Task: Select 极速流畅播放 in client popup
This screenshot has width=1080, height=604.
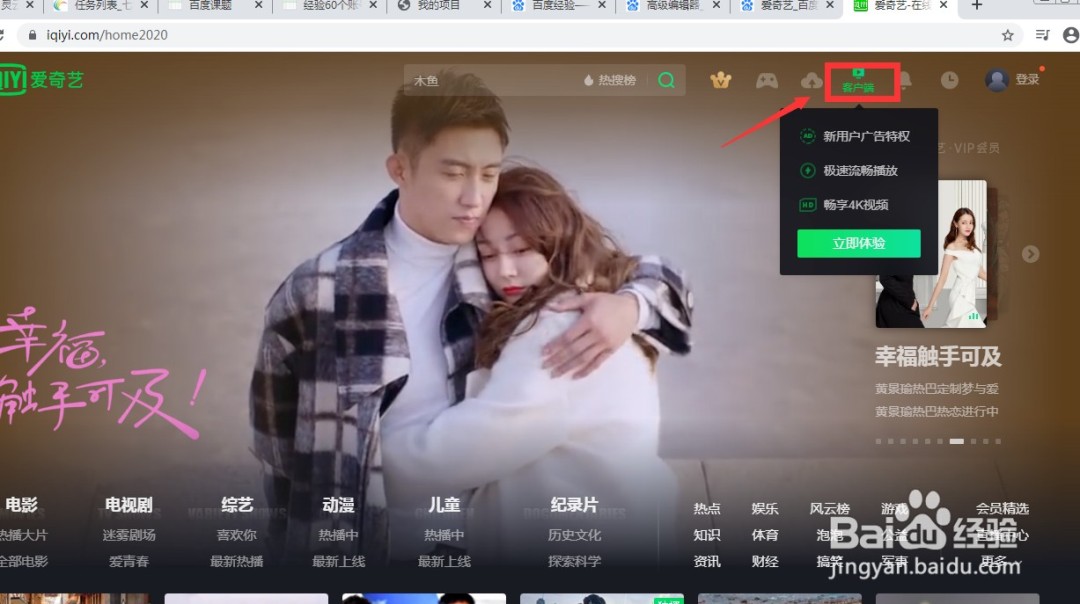Action: (849, 170)
